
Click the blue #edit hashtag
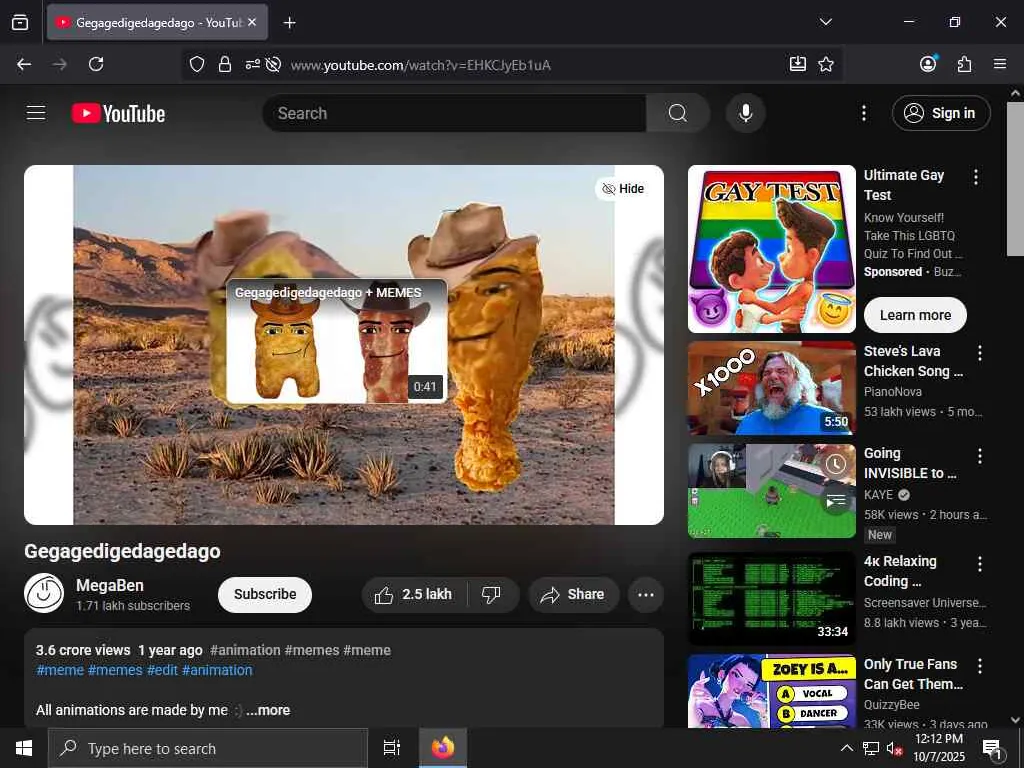[162, 670]
